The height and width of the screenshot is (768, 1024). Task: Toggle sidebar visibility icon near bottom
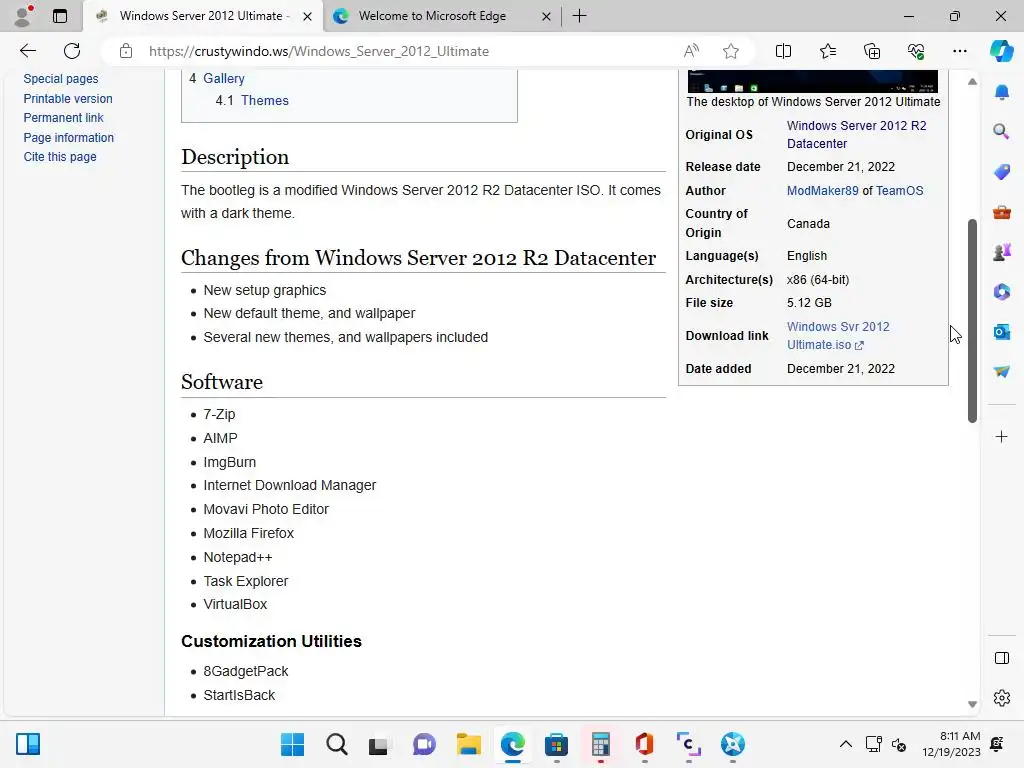(1002, 658)
